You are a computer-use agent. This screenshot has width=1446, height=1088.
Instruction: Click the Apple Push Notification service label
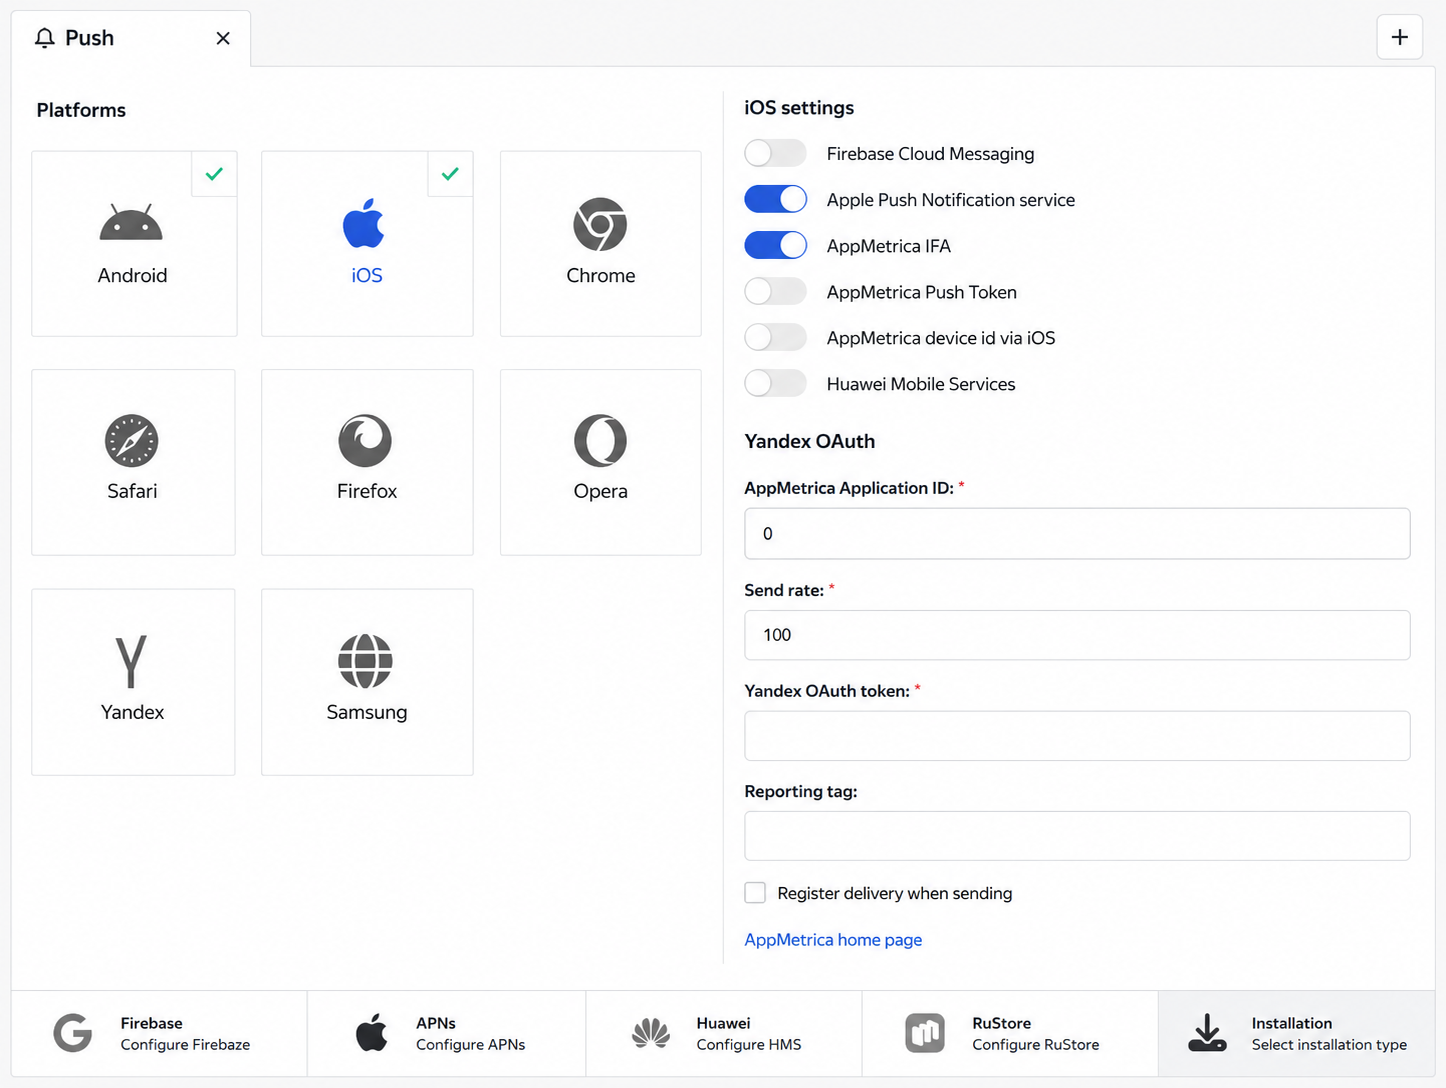pyautogui.click(x=950, y=199)
